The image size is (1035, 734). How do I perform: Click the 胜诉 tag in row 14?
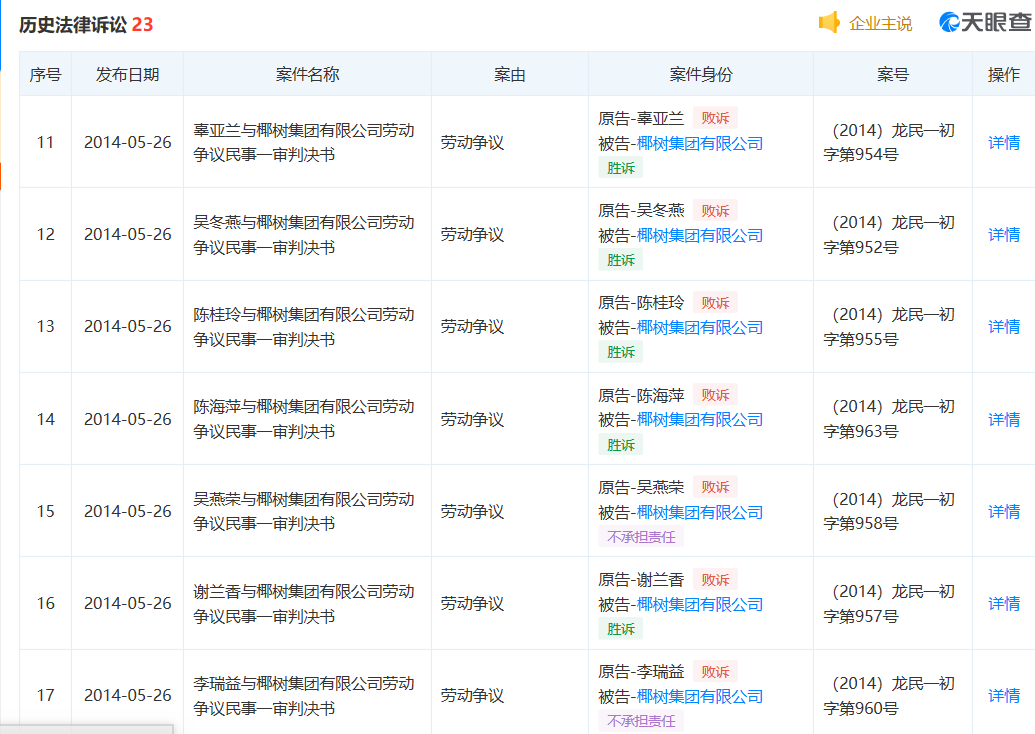pyautogui.click(x=620, y=444)
